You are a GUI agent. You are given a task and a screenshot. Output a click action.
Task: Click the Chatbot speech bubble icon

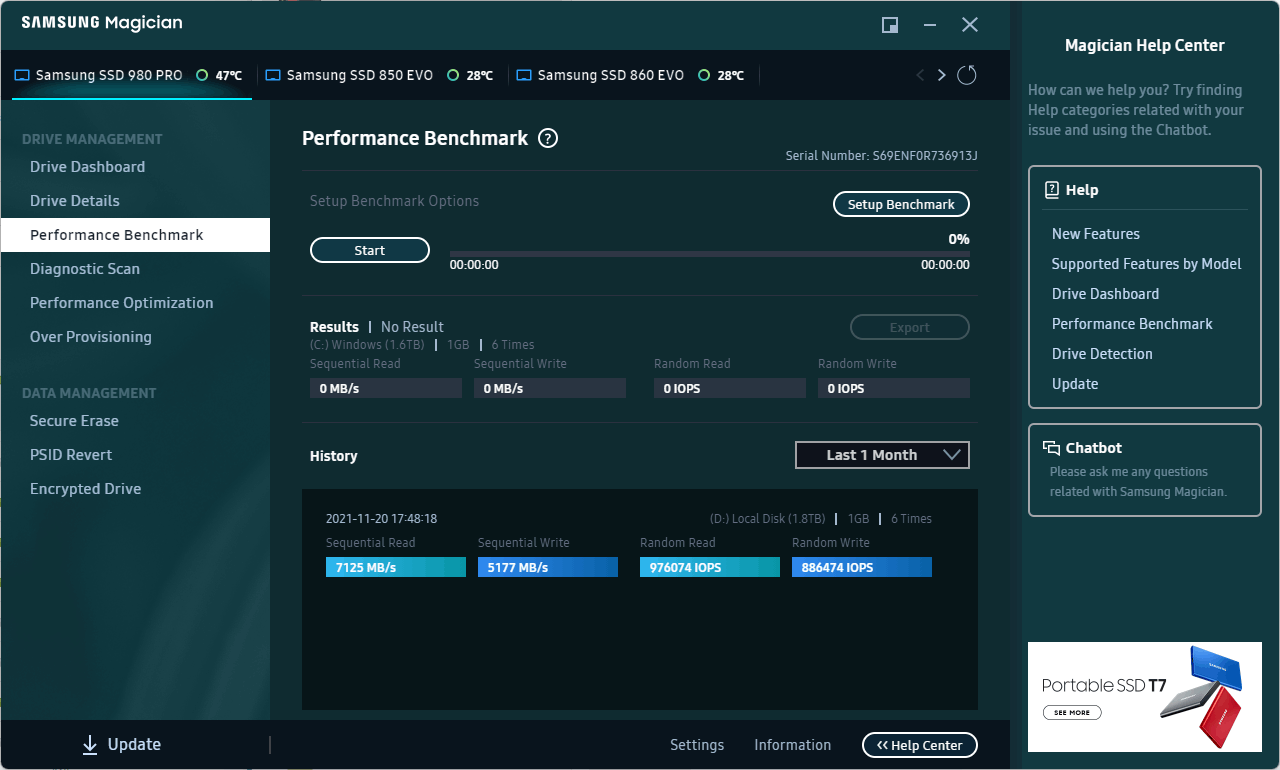tap(1051, 448)
